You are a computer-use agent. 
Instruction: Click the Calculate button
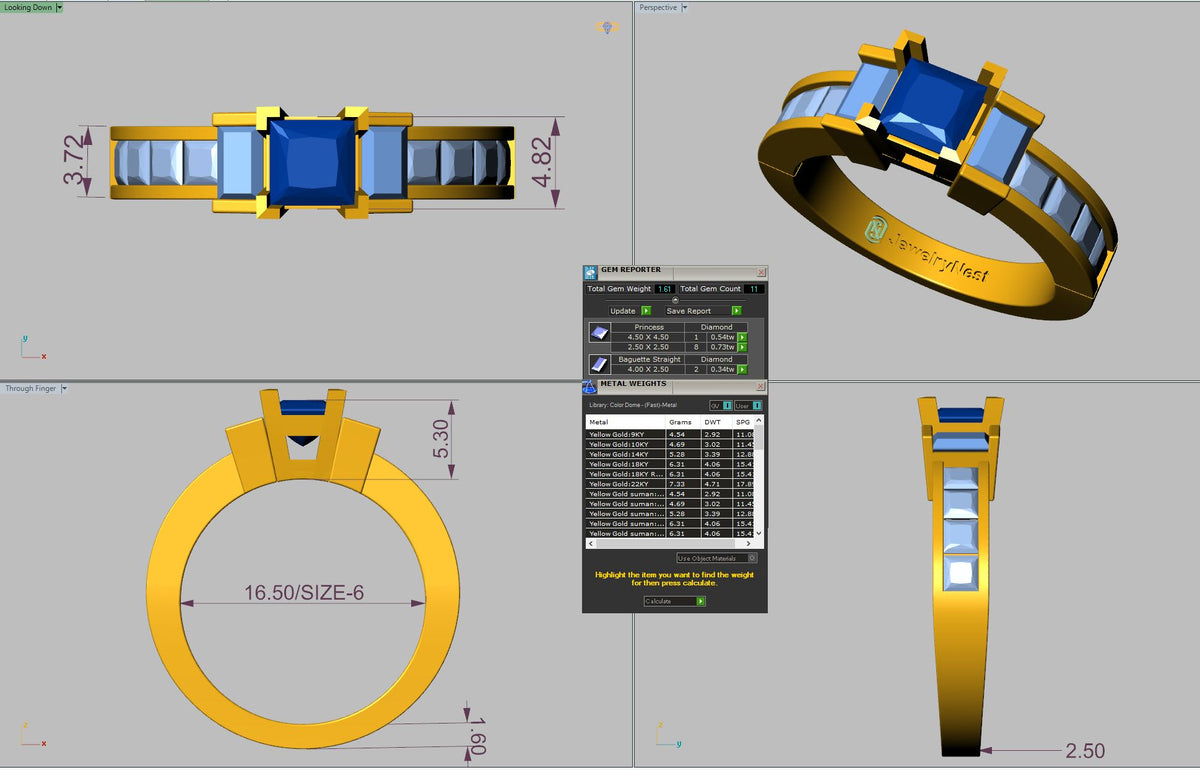point(675,601)
